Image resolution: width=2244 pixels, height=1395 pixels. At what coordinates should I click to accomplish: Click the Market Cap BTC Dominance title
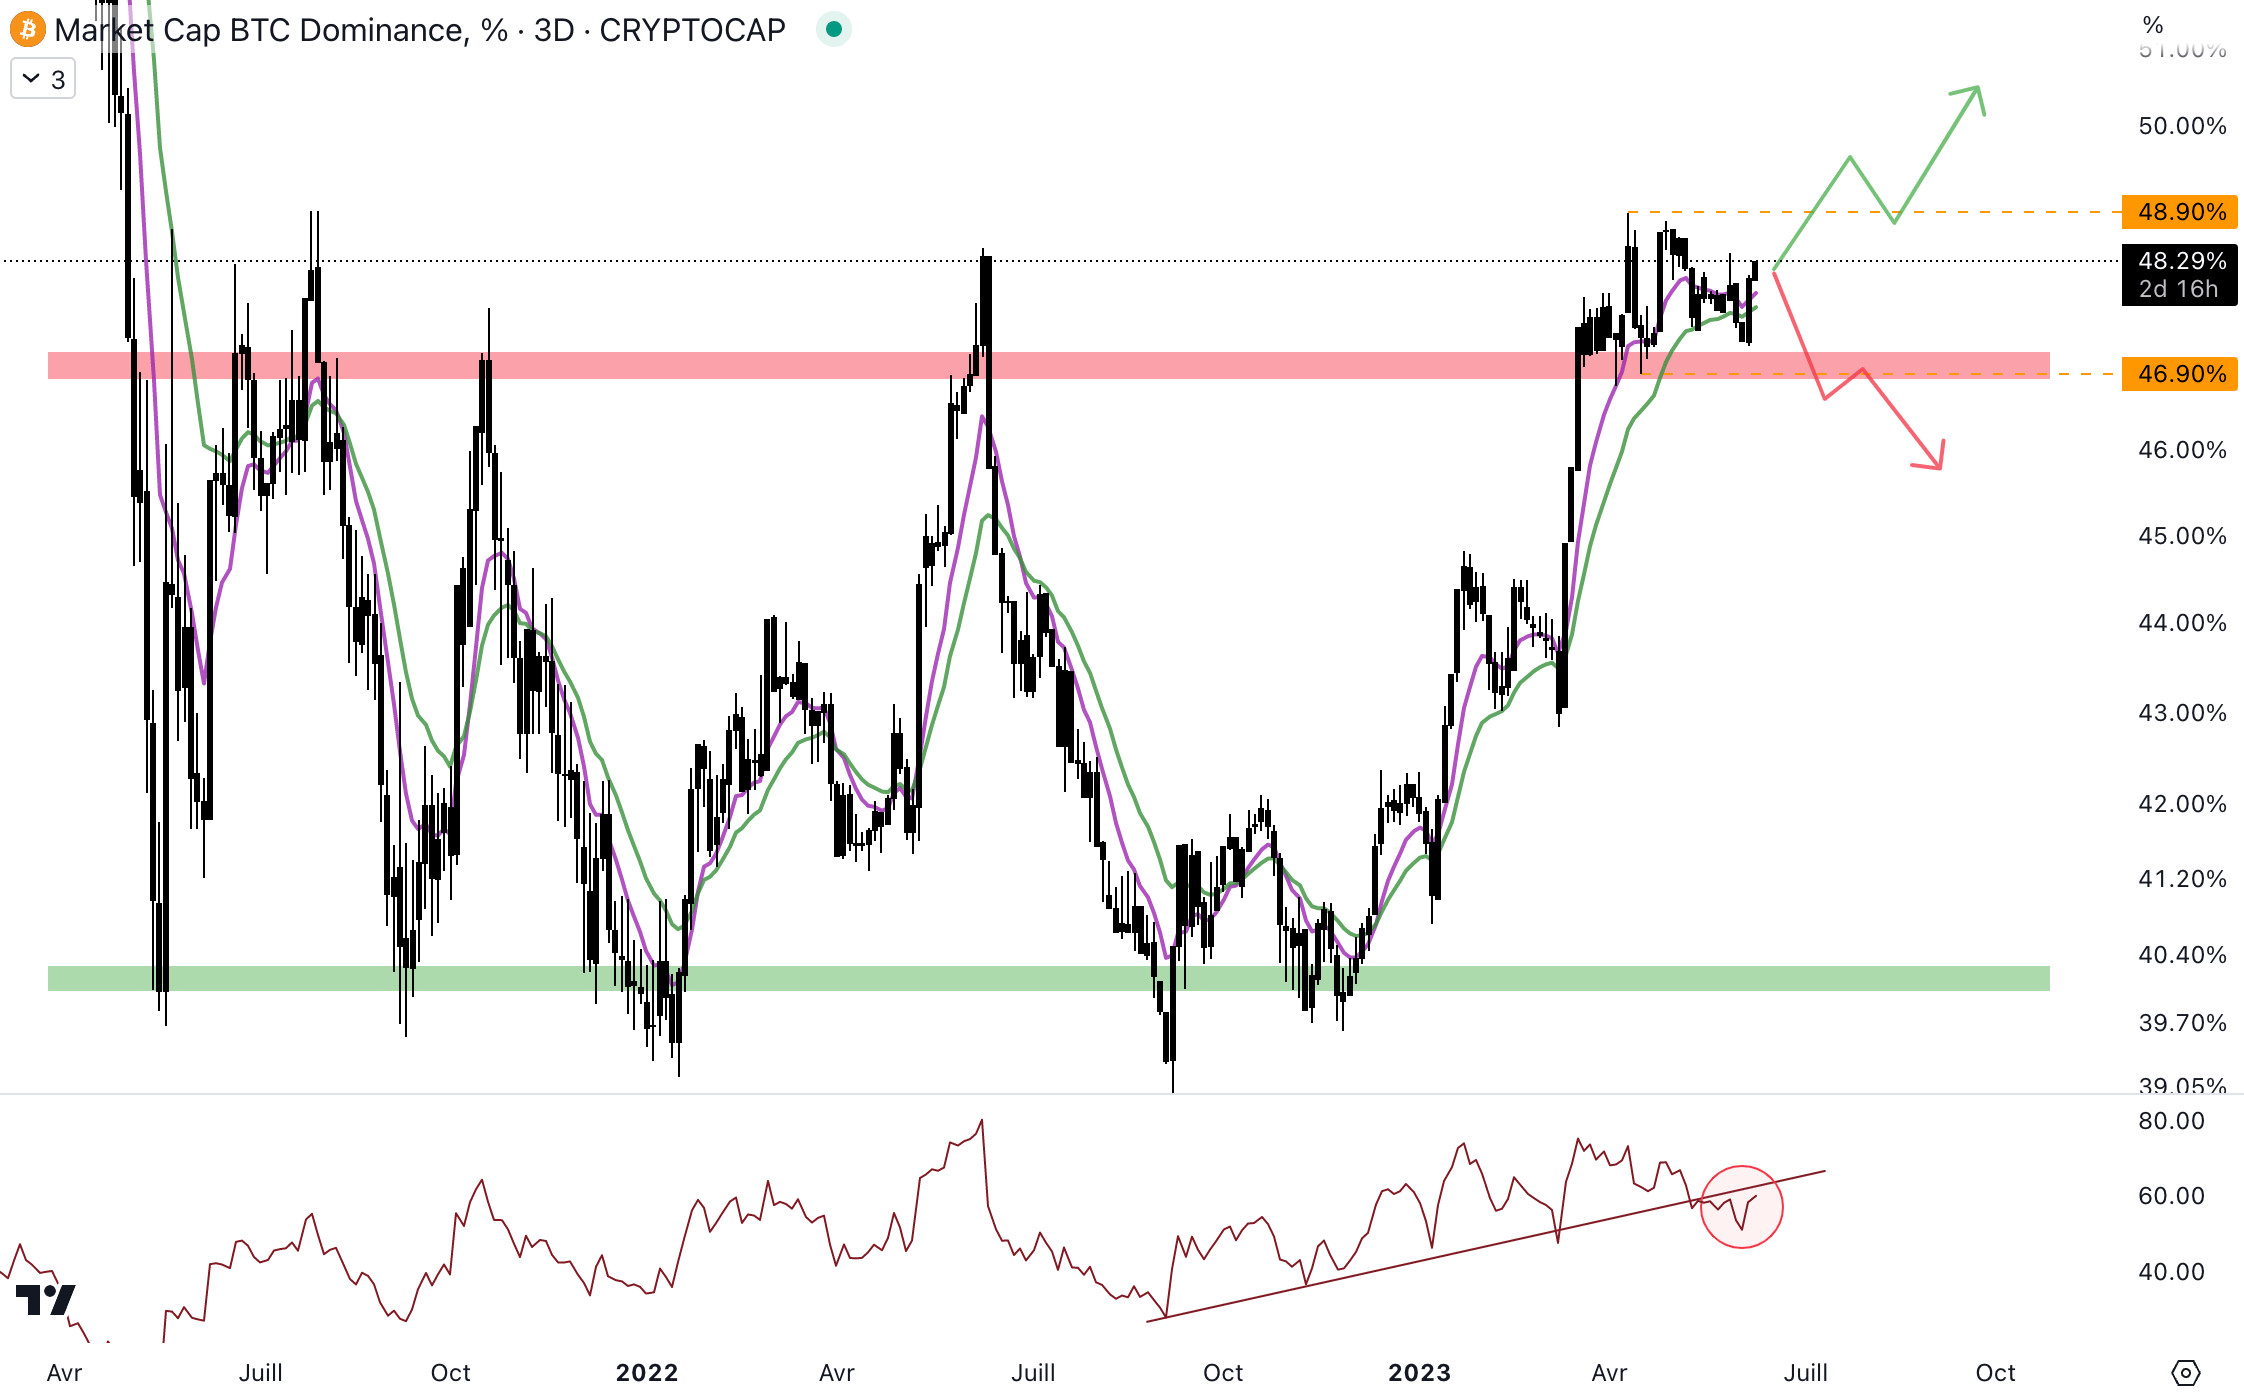pos(258,30)
